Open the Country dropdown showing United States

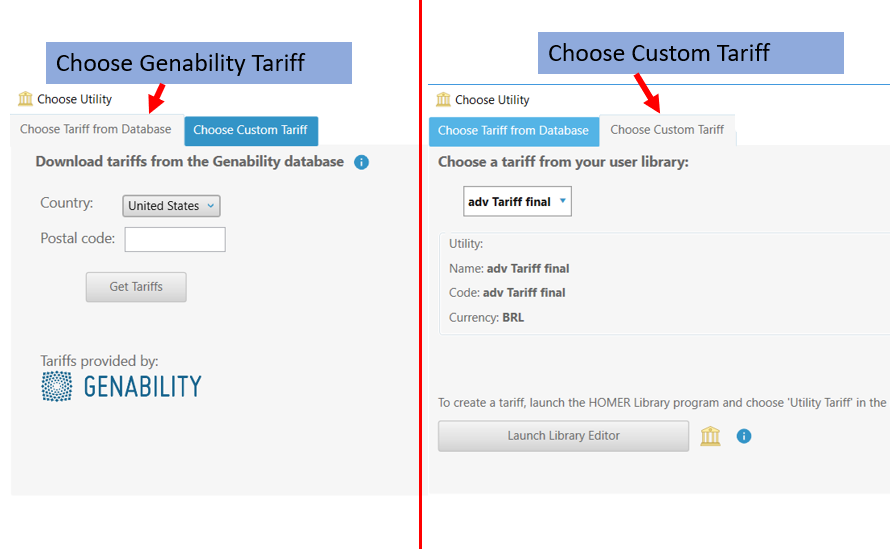(x=171, y=206)
